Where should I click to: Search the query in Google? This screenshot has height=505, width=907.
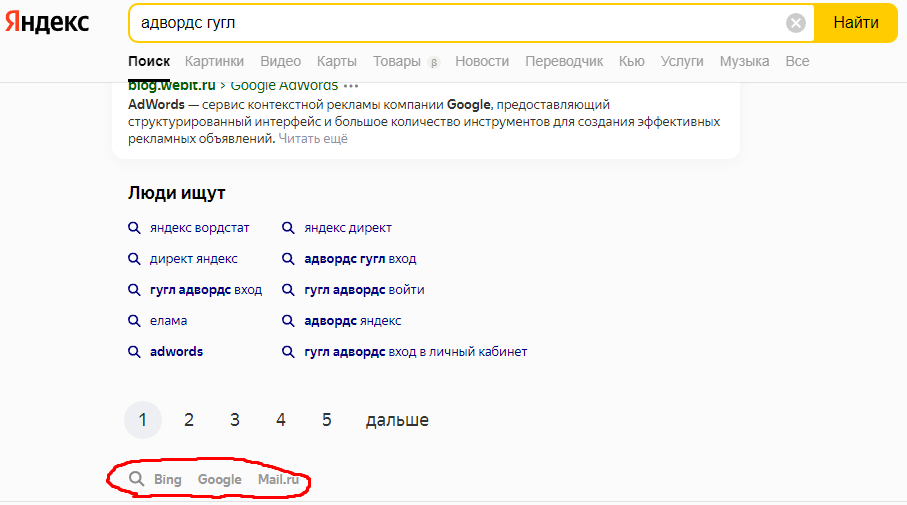[219, 480]
